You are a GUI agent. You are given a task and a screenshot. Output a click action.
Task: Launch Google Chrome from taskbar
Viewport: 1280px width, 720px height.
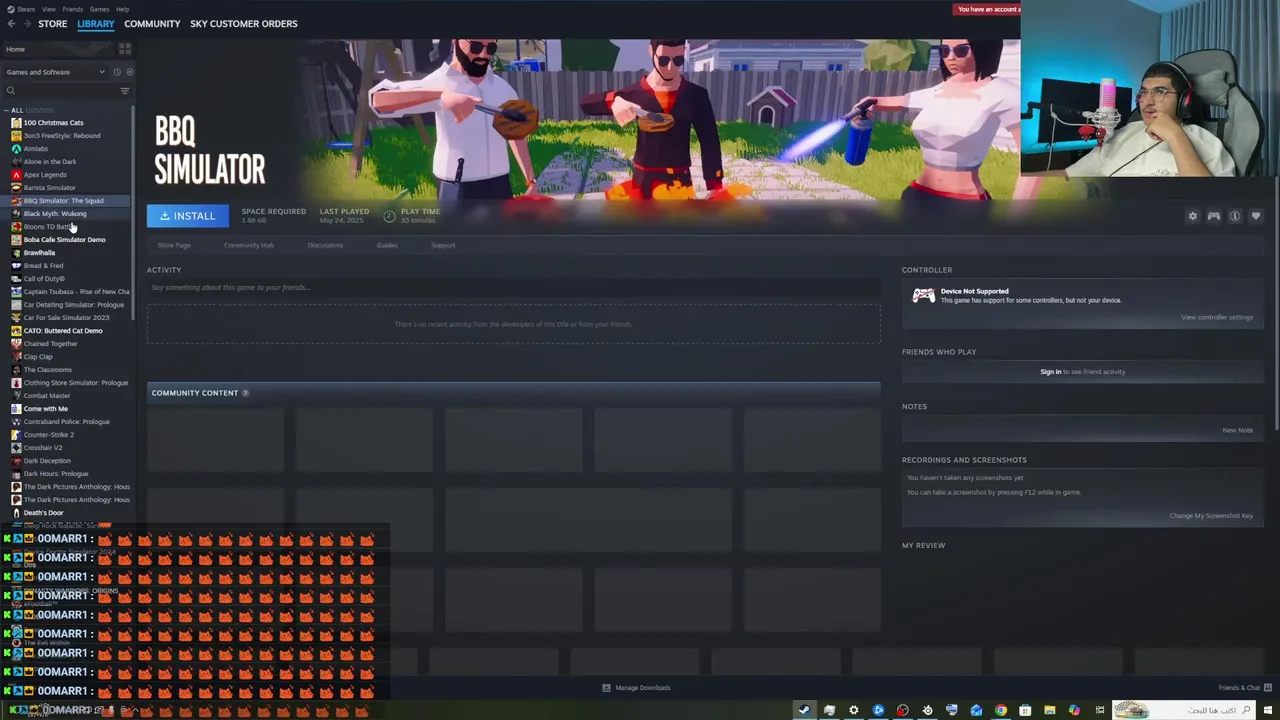(1000, 710)
